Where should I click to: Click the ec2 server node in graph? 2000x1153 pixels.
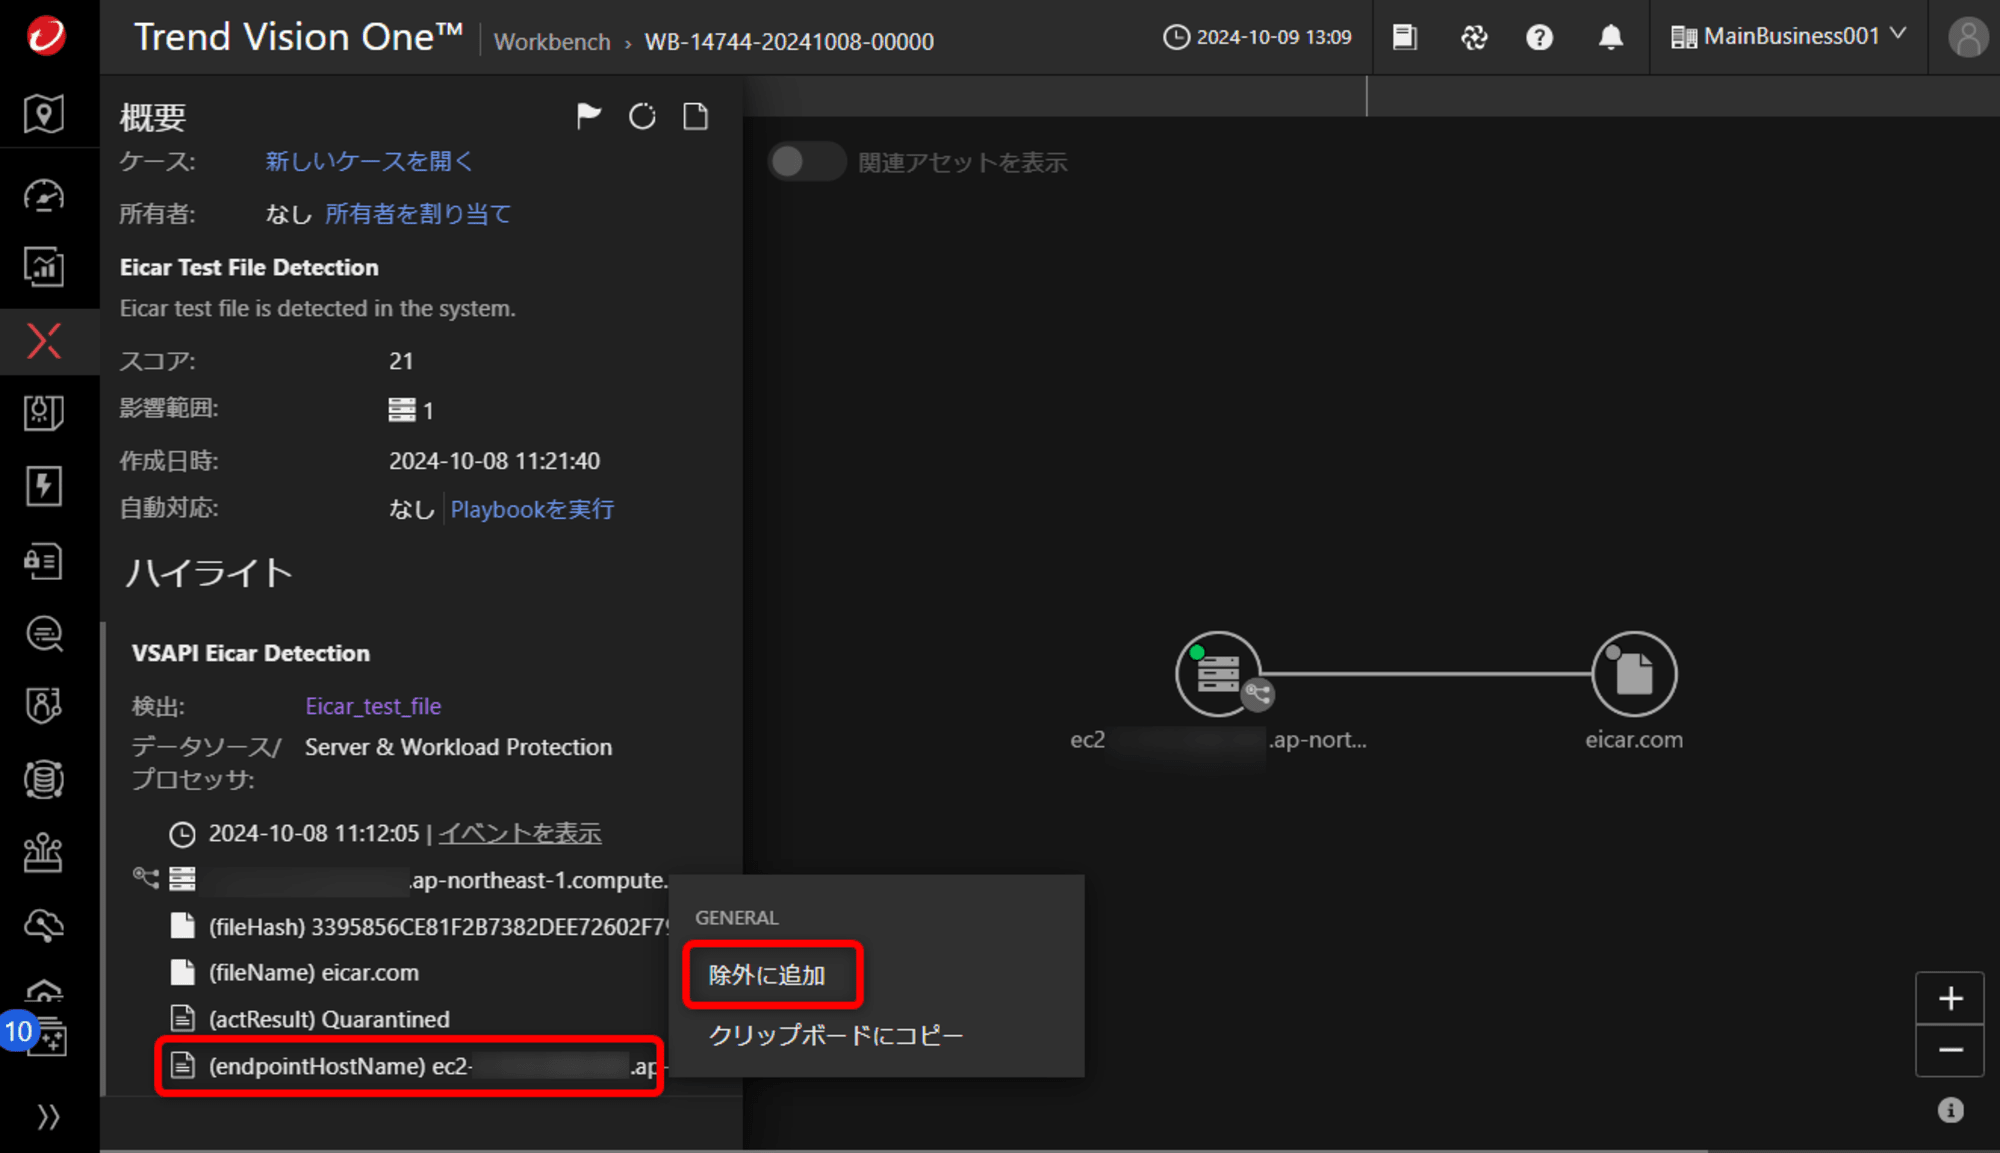[x=1218, y=674]
